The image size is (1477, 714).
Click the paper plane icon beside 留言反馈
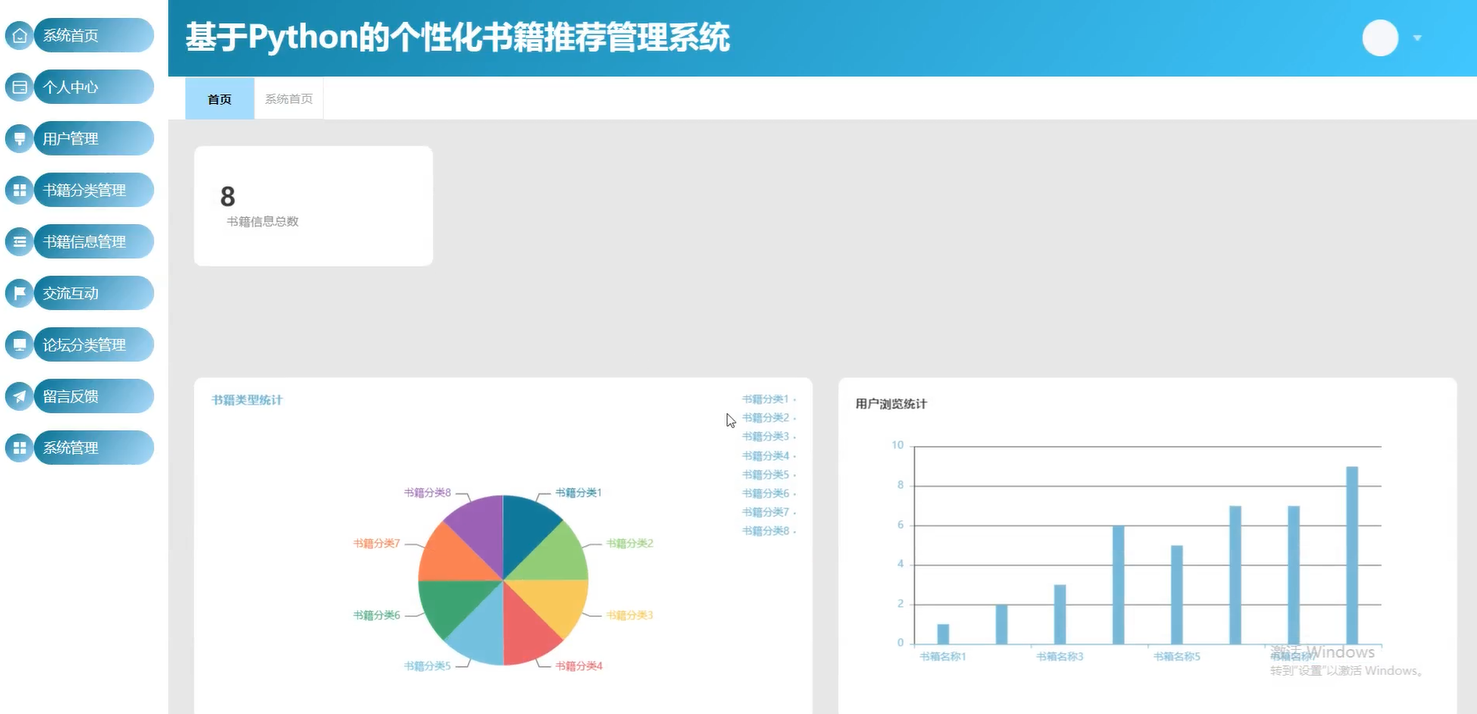coord(19,396)
